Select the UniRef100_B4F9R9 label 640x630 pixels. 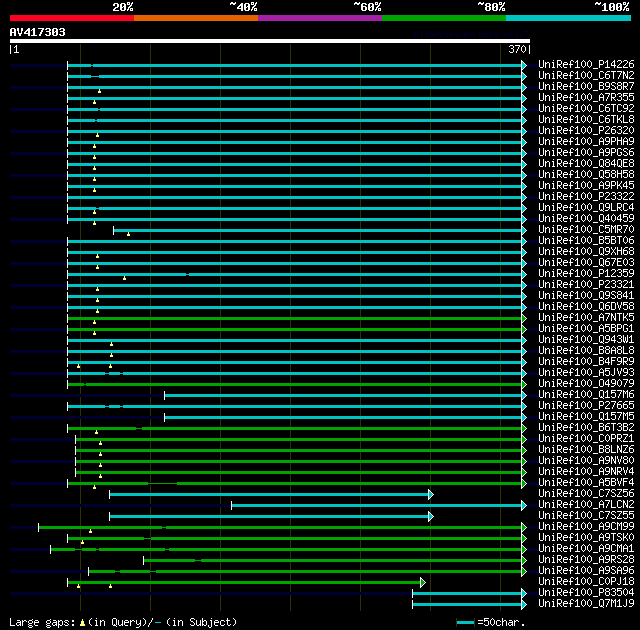(x=586, y=362)
